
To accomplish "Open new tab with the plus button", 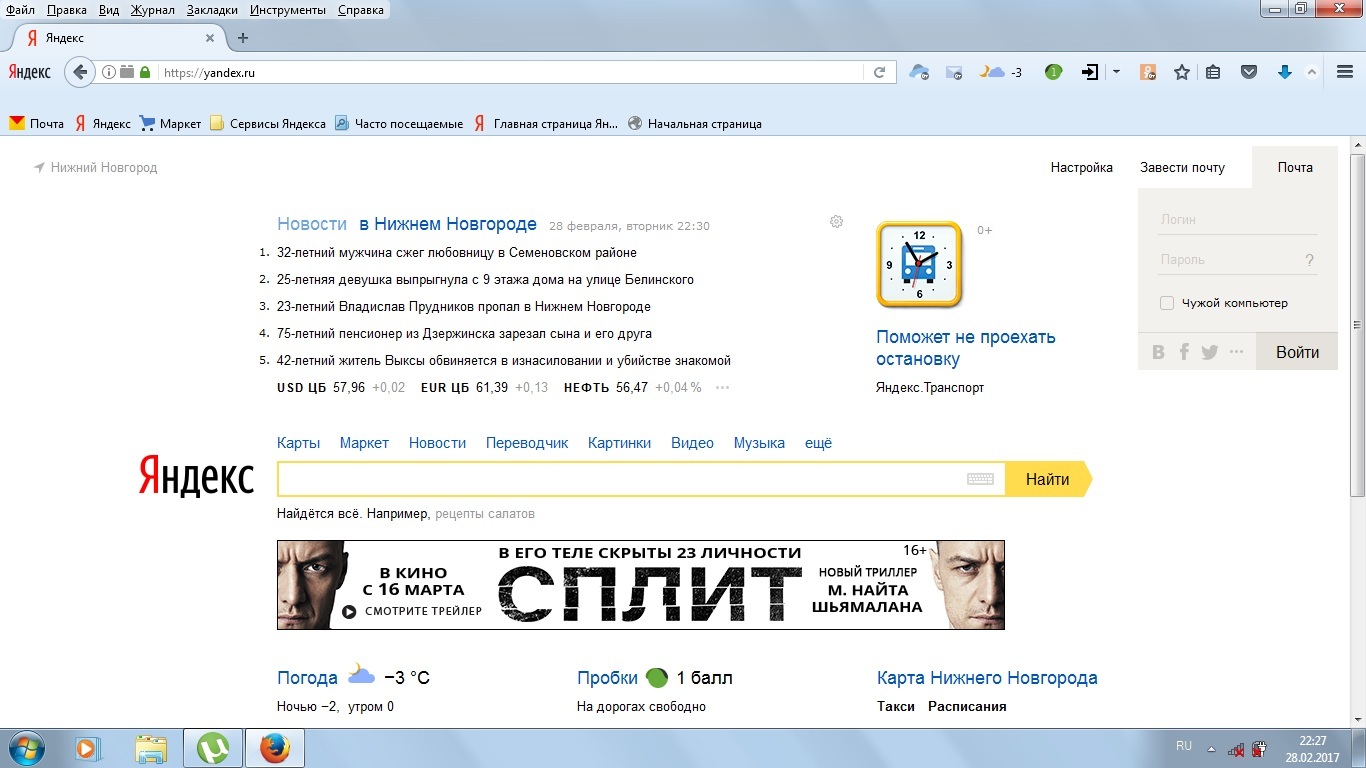I will 242,38.
